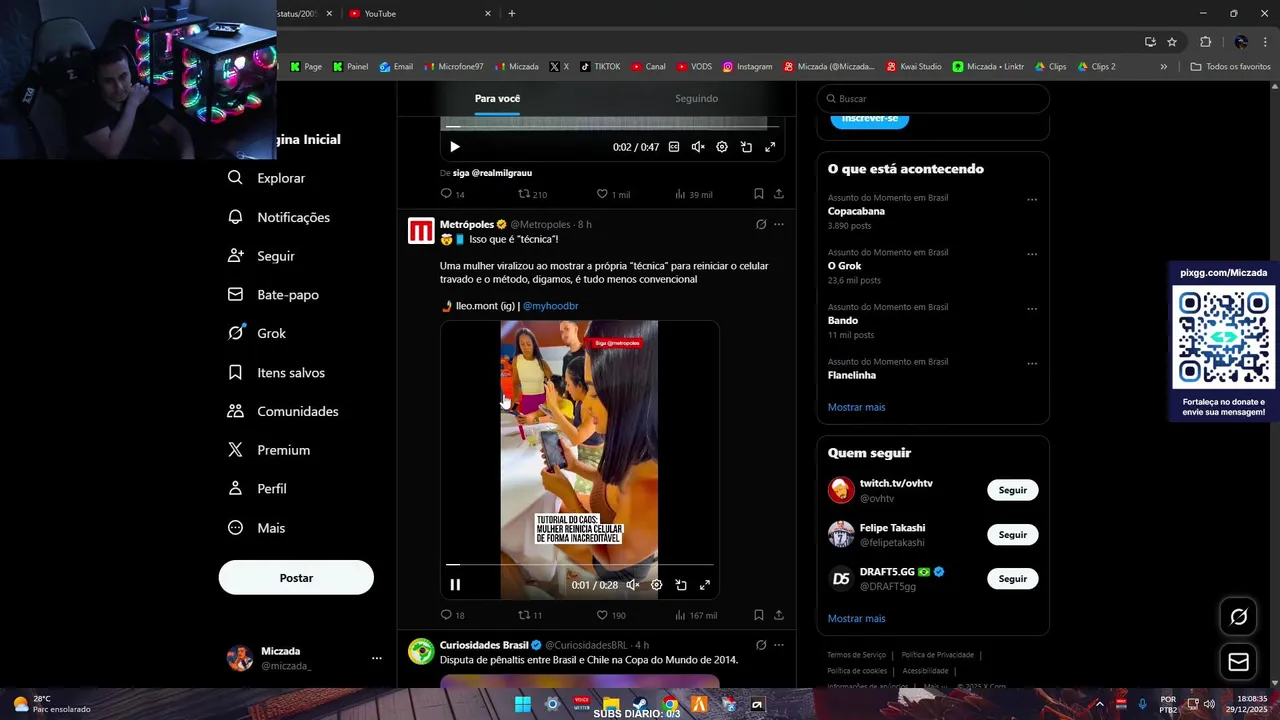The height and width of the screenshot is (720, 1280).
Task: Open Grok explain on Metrópoles post
Action: tap(761, 224)
